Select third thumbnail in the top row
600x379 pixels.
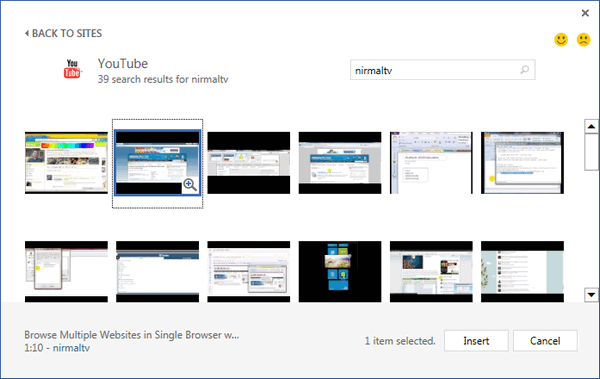click(x=249, y=163)
